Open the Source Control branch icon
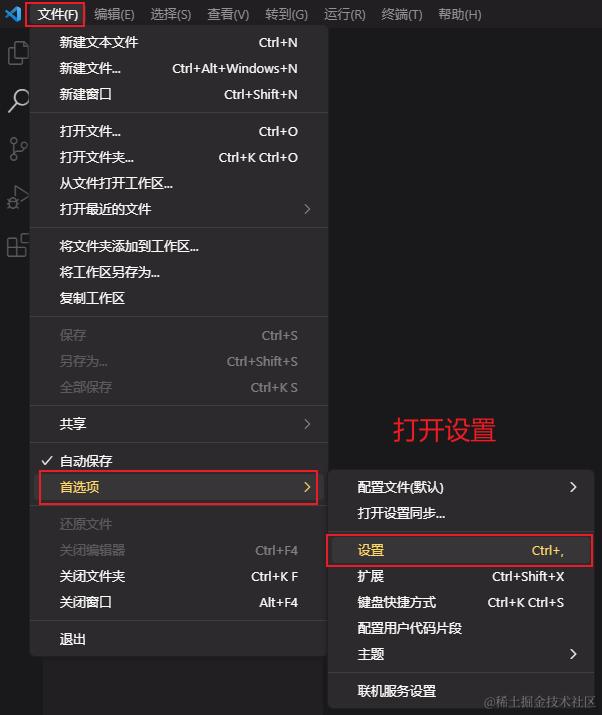Viewport: 602px width, 715px height. [18, 149]
